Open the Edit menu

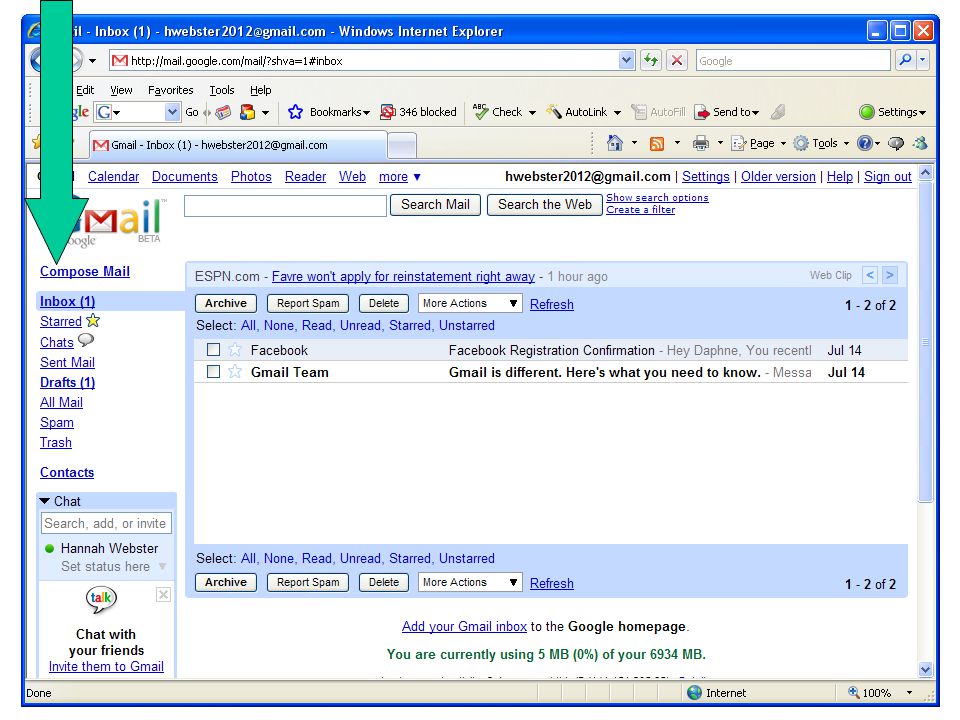pos(84,90)
